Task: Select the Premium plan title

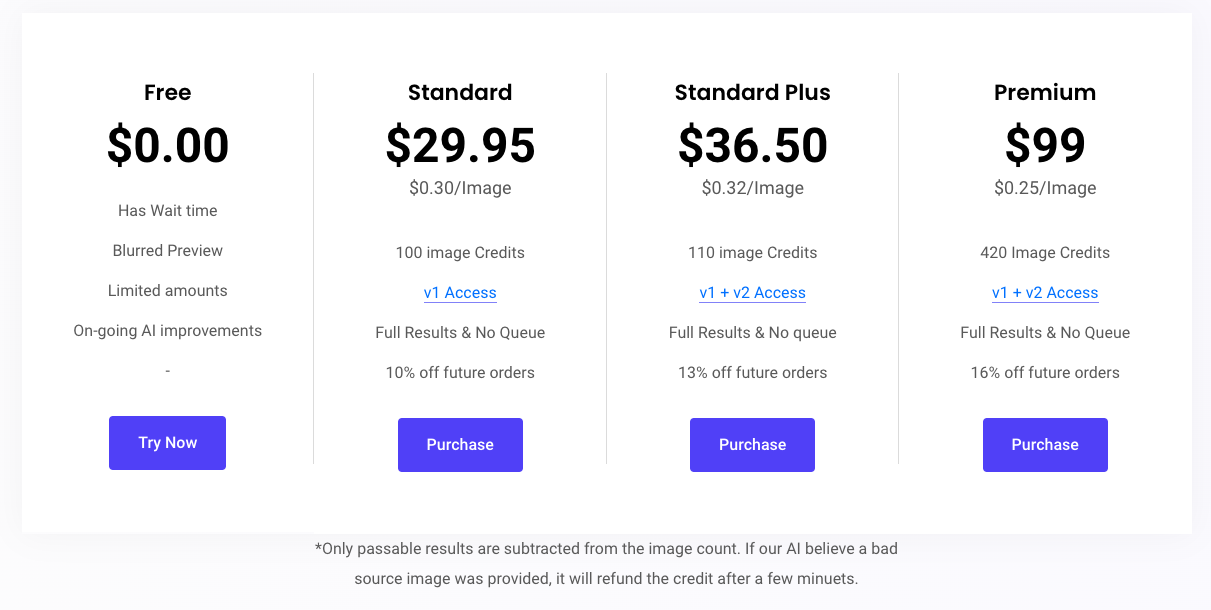Action: tap(1045, 92)
